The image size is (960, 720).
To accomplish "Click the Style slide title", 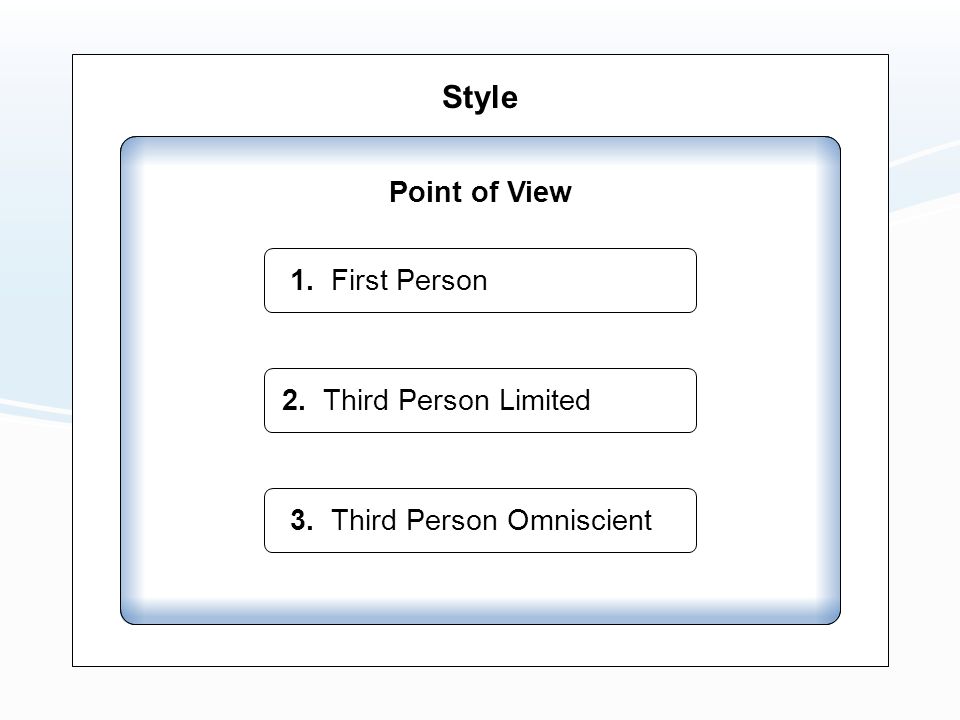I will pyautogui.click(x=480, y=97).
